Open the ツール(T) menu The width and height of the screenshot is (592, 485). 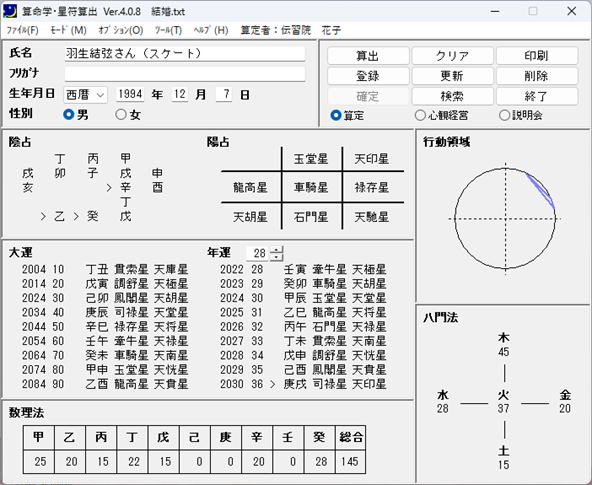click(168, 30)
